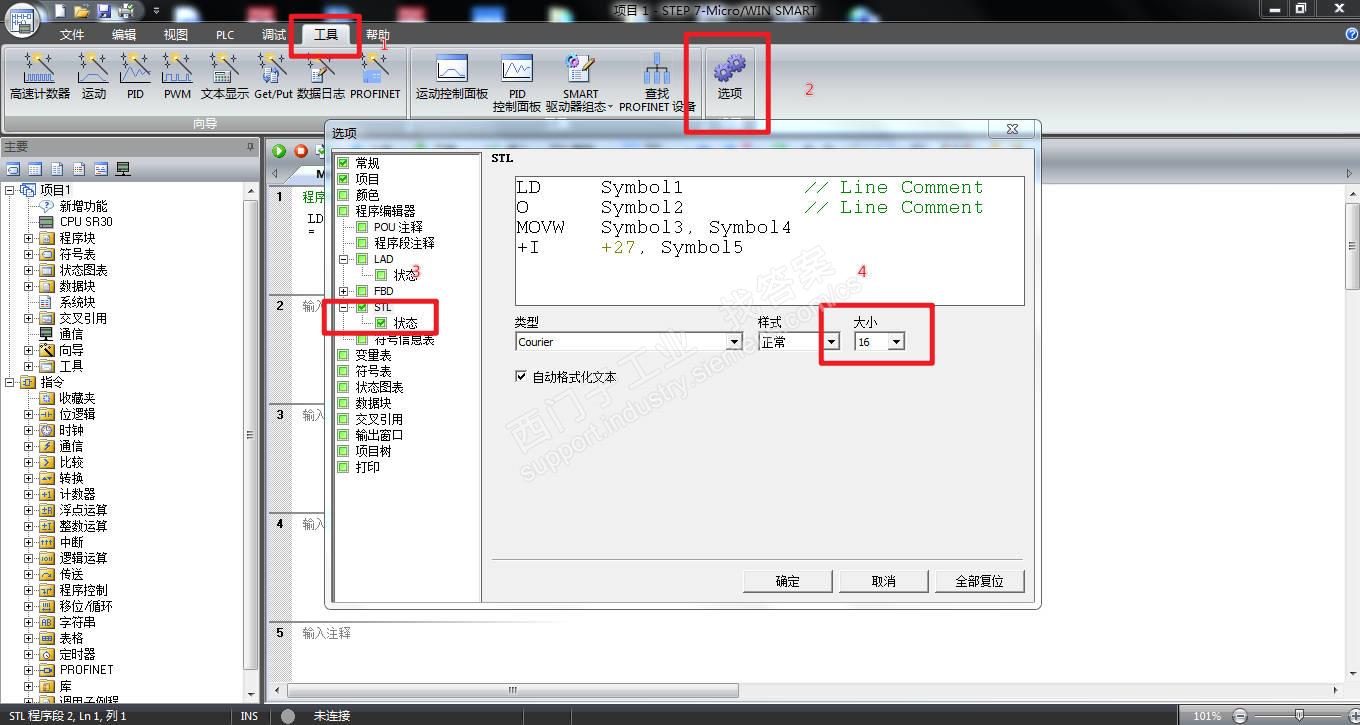This screenshot has width=1360, height=725.
Task: Switch to the 编辑 ribbon tab
Action: click(124, 34)
